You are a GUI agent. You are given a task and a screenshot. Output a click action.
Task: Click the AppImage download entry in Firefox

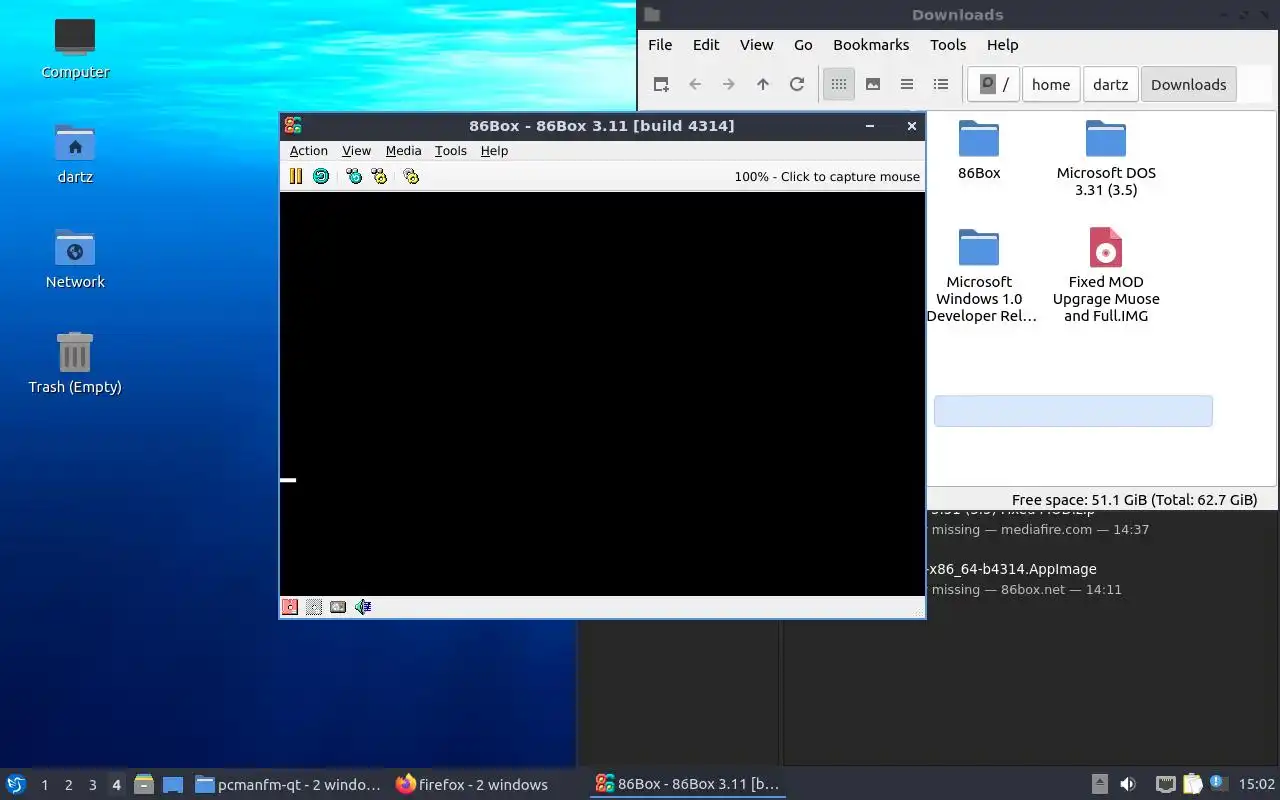point(1012,578)
